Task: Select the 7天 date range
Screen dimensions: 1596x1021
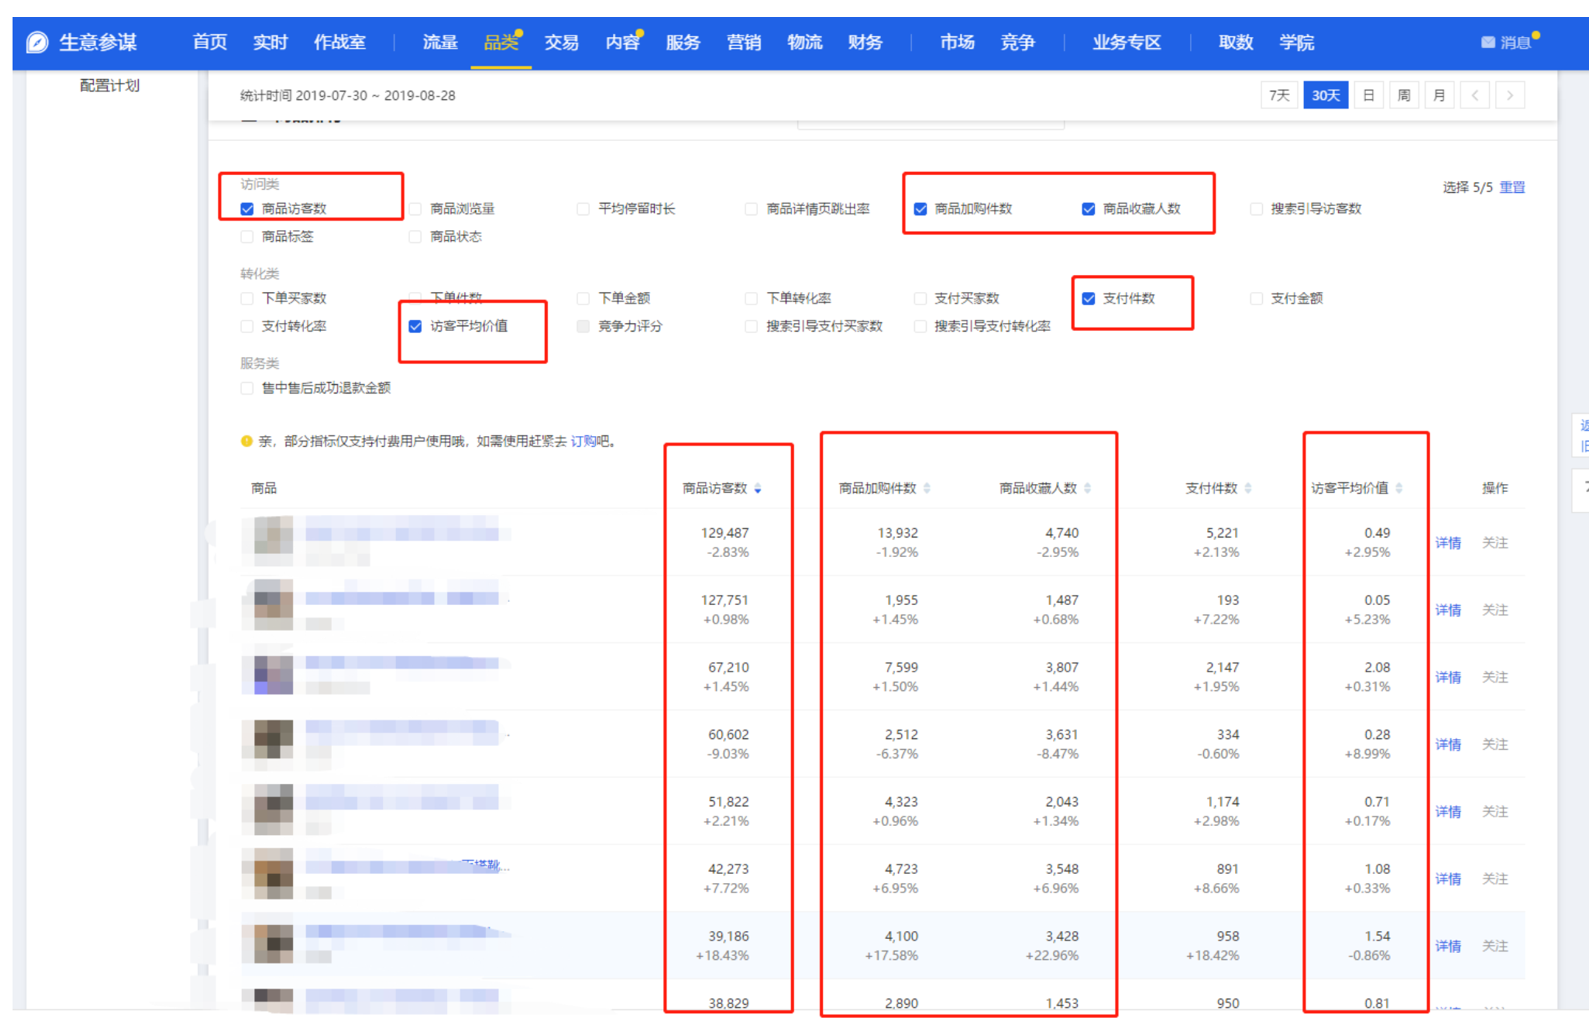Action: click(x=1279, y=96)
